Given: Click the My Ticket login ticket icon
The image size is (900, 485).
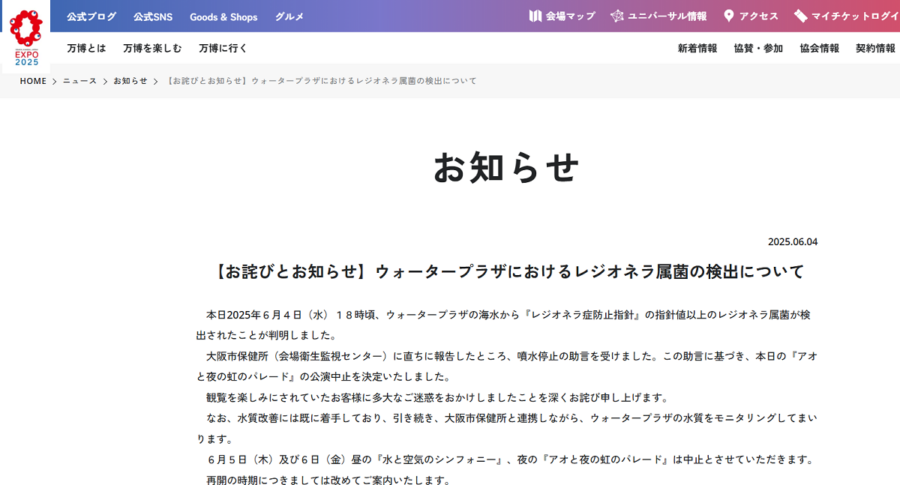Looking at the screenshot, I should click(801, 16).
